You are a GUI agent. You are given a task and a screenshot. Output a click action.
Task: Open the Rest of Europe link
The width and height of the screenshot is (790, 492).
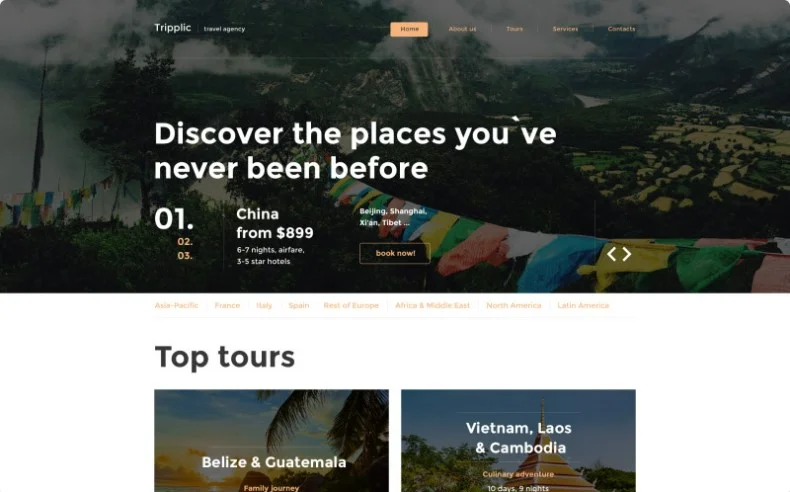pyautogui.click(x=351, y=305)
